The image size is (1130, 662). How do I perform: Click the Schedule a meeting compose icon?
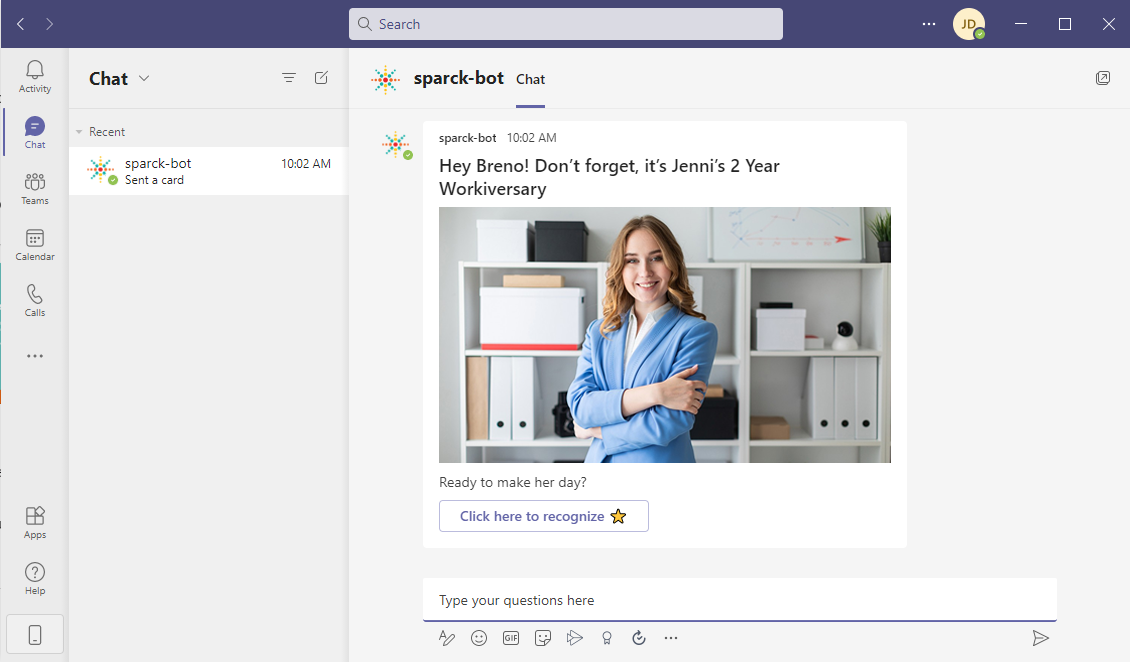(x=574, y=638)
